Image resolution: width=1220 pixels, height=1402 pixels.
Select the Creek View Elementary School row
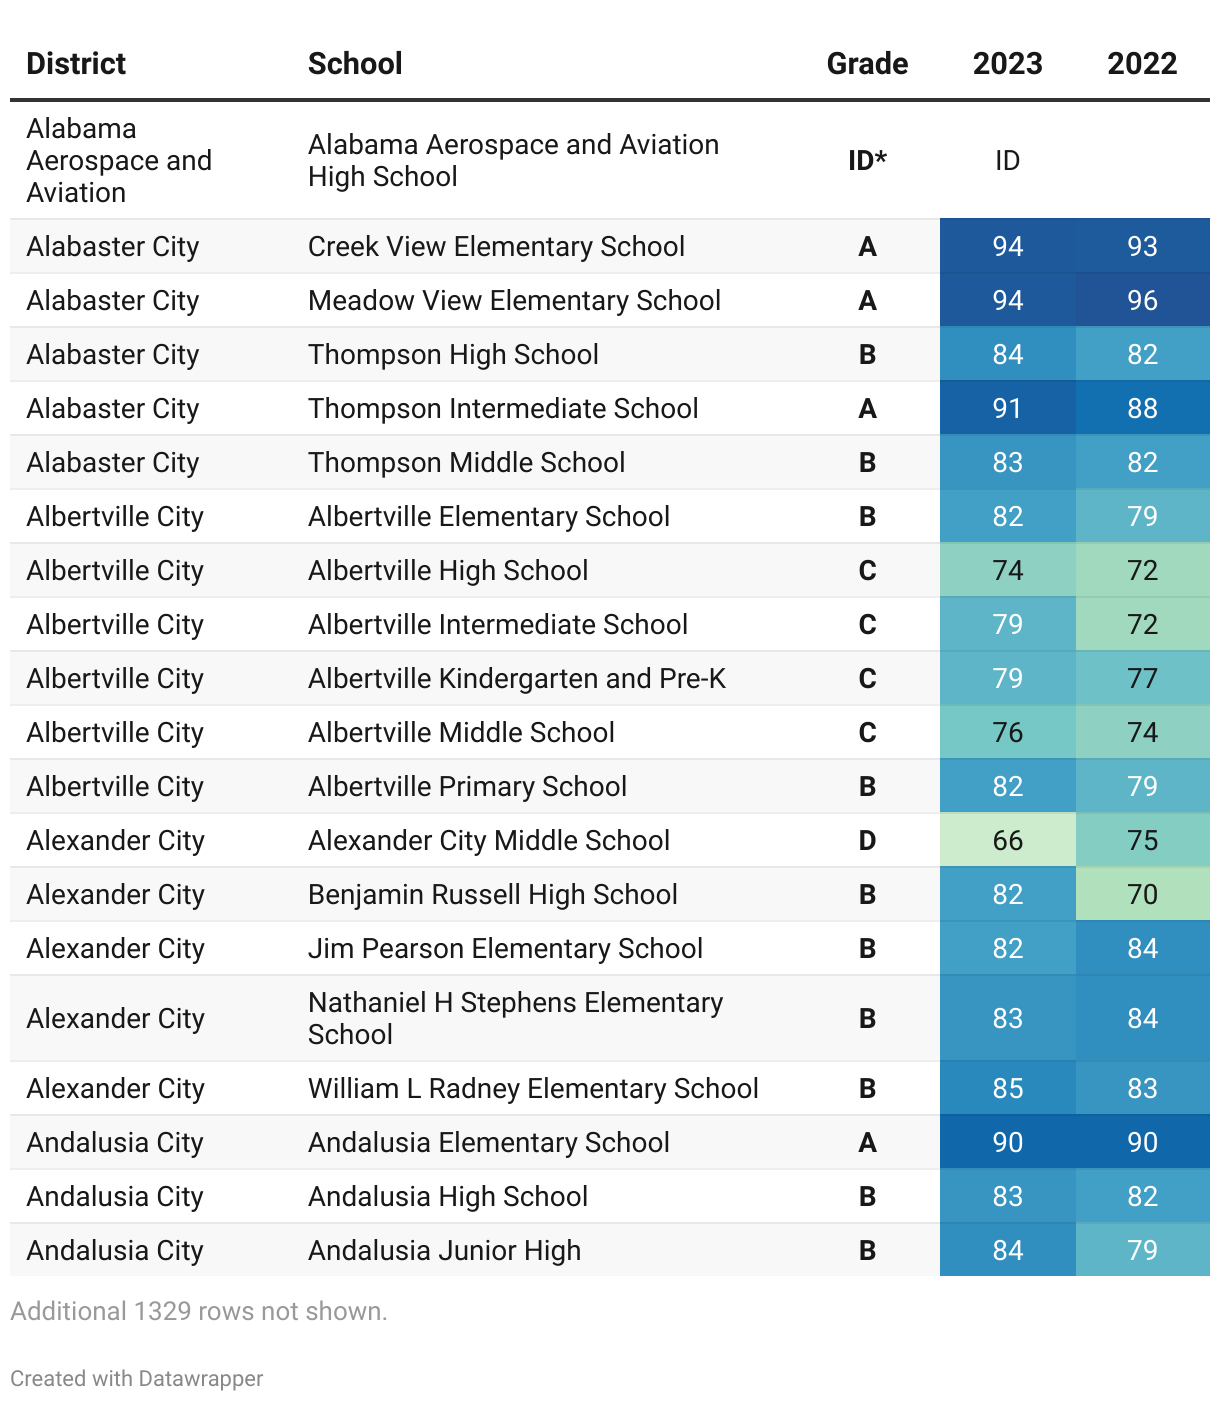pyautogui.click(x=496, y=247)
